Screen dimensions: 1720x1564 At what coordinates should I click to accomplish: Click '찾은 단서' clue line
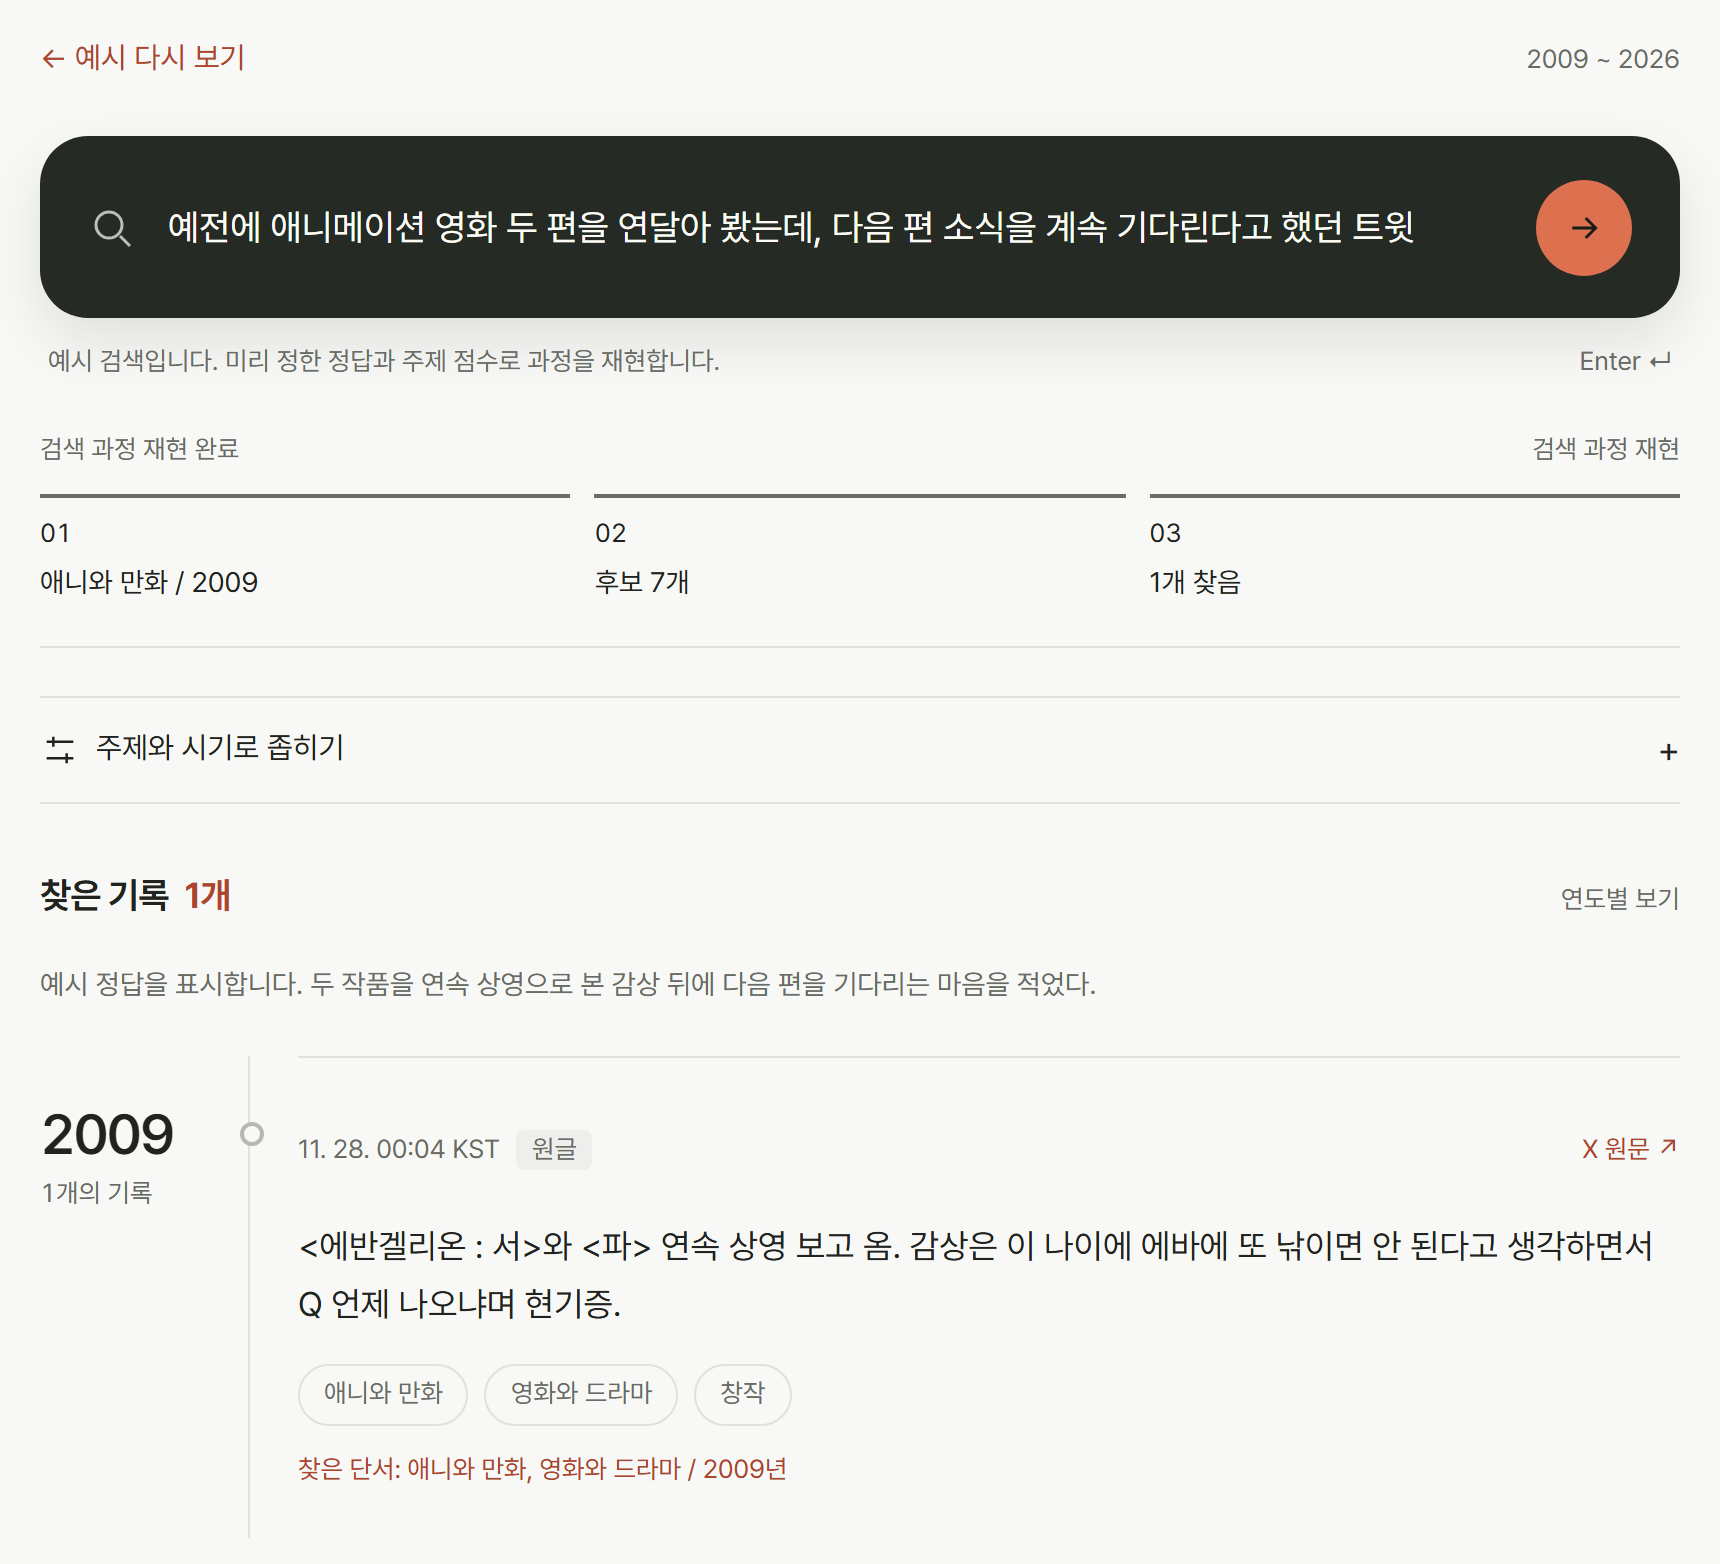click(x=542, y=1469)
